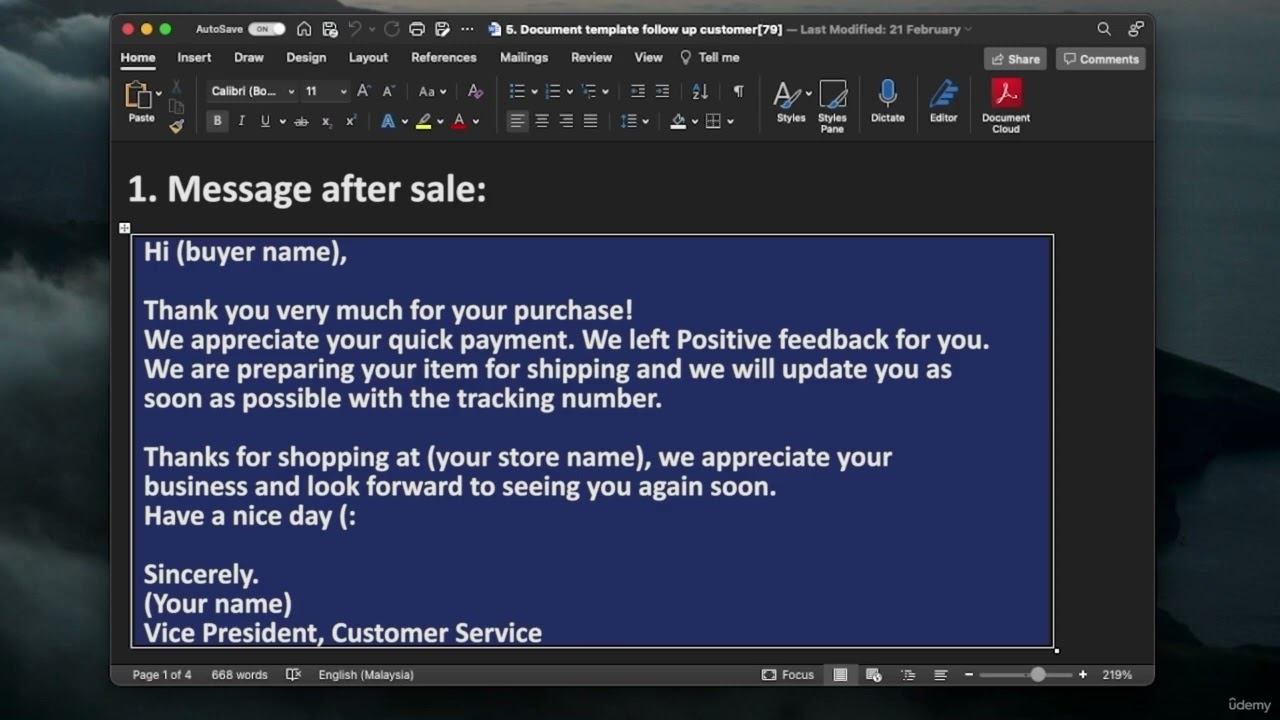
Task: Open the Styles Pane
Action: 832,107
